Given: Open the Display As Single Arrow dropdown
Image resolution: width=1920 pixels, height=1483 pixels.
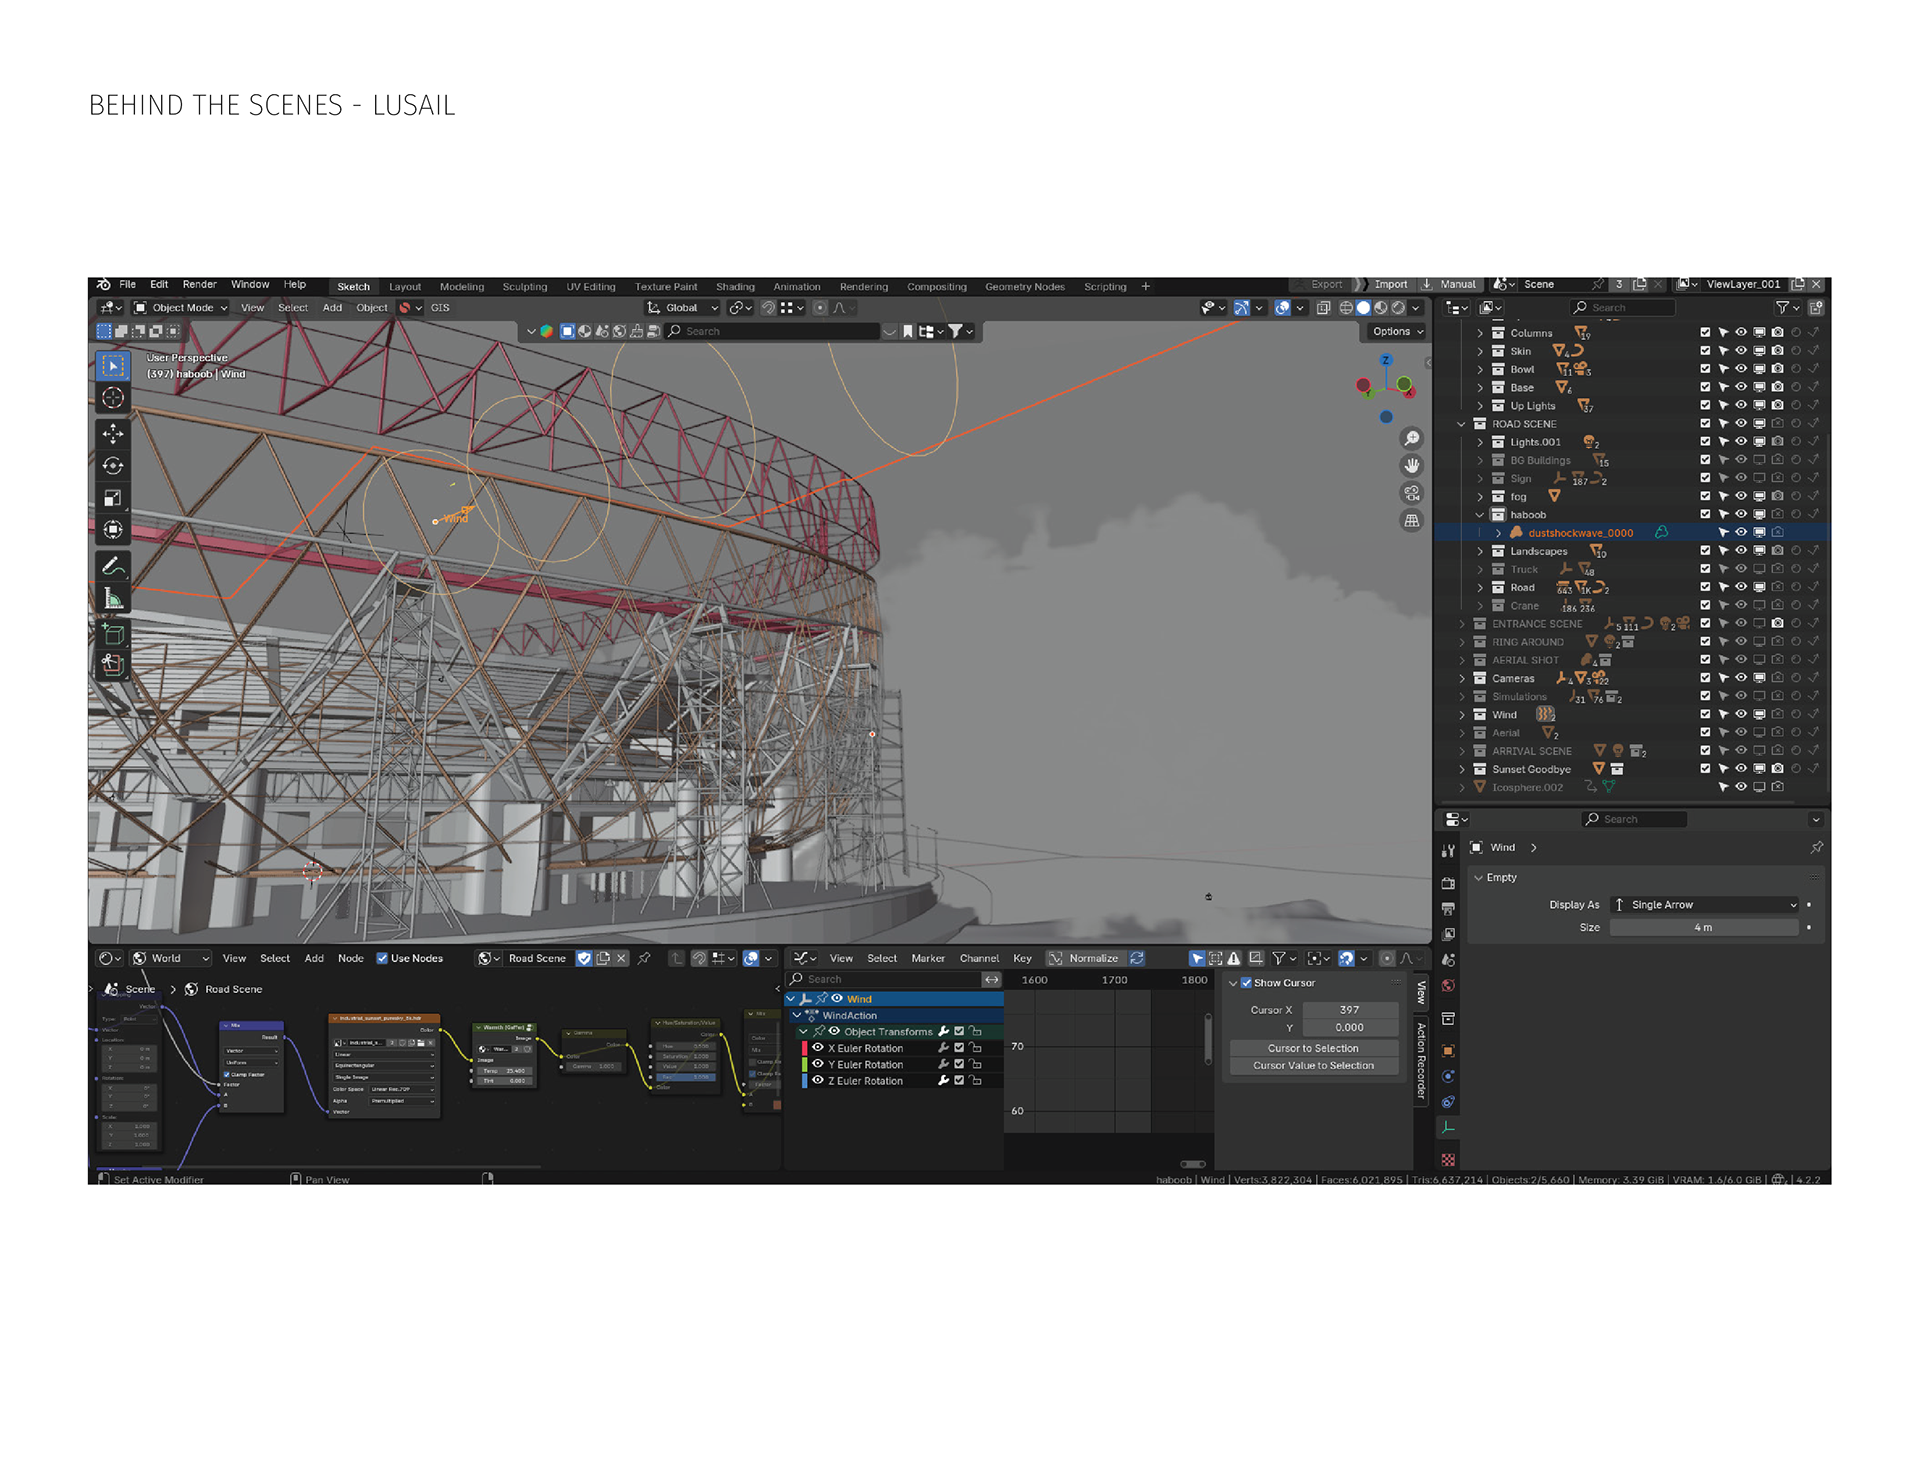Looking at the screenshot, I should (1706, 905).
